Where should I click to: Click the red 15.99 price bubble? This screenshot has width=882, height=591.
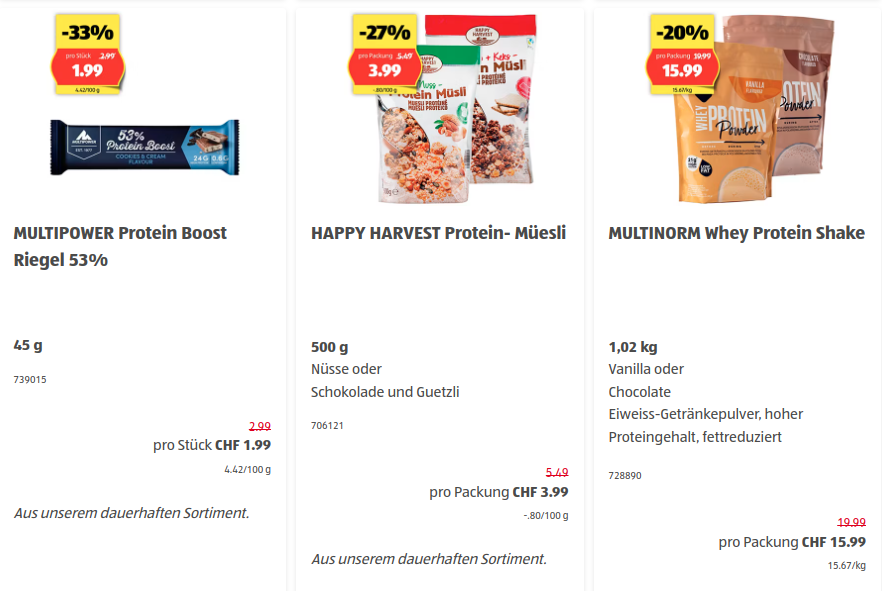(x=681, y=68)
